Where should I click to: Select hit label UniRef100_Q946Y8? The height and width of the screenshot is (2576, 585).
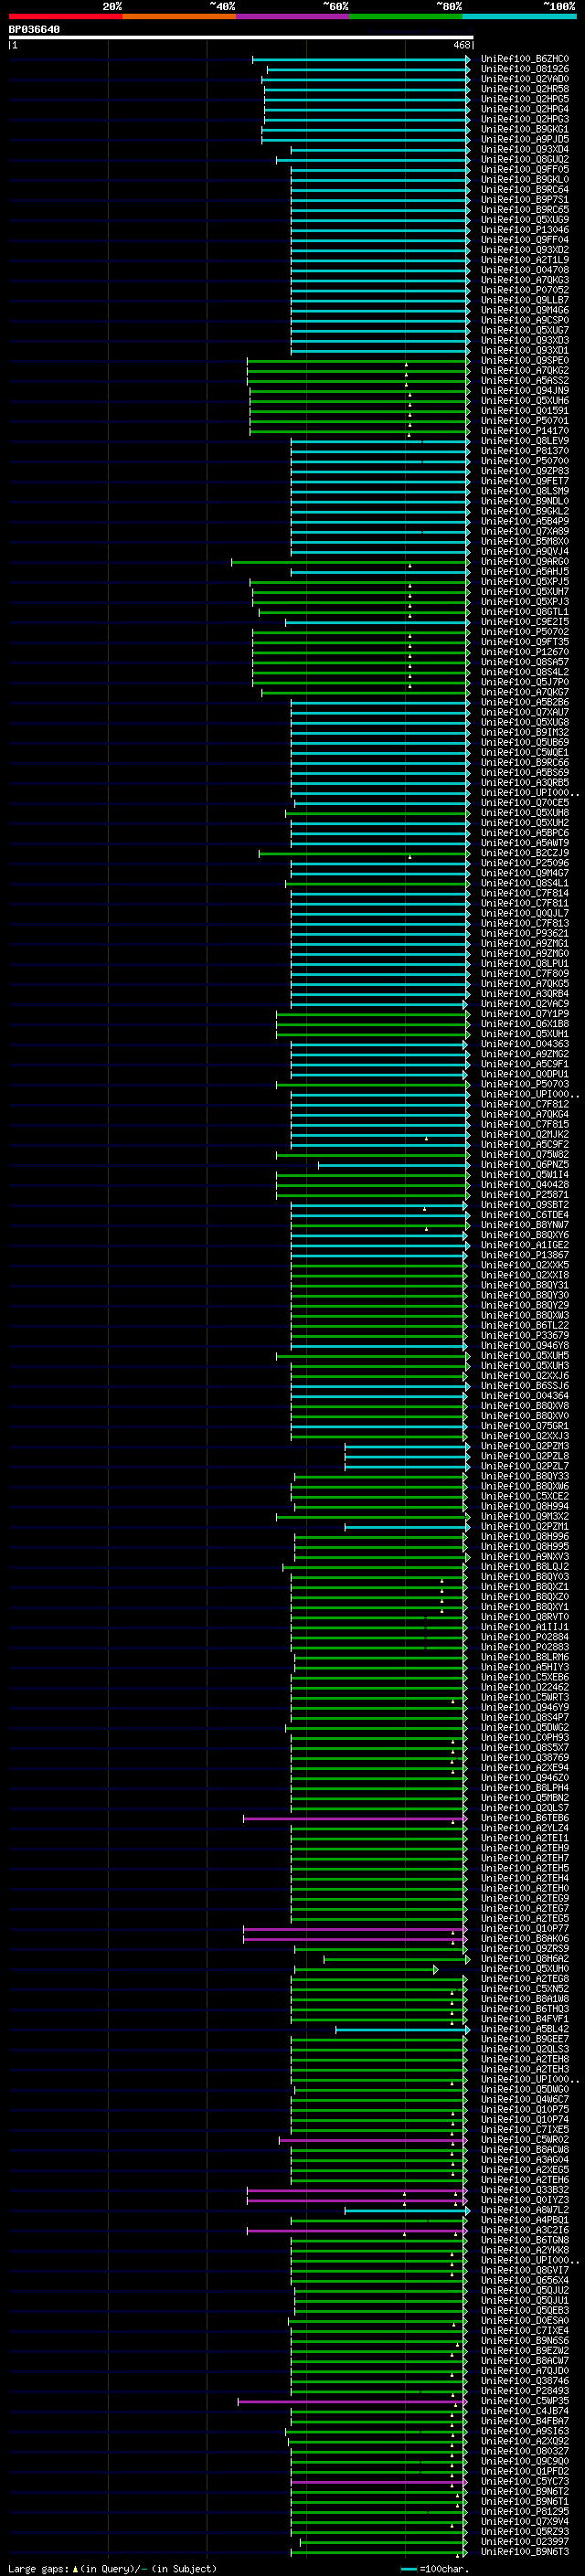point(525,1346)
